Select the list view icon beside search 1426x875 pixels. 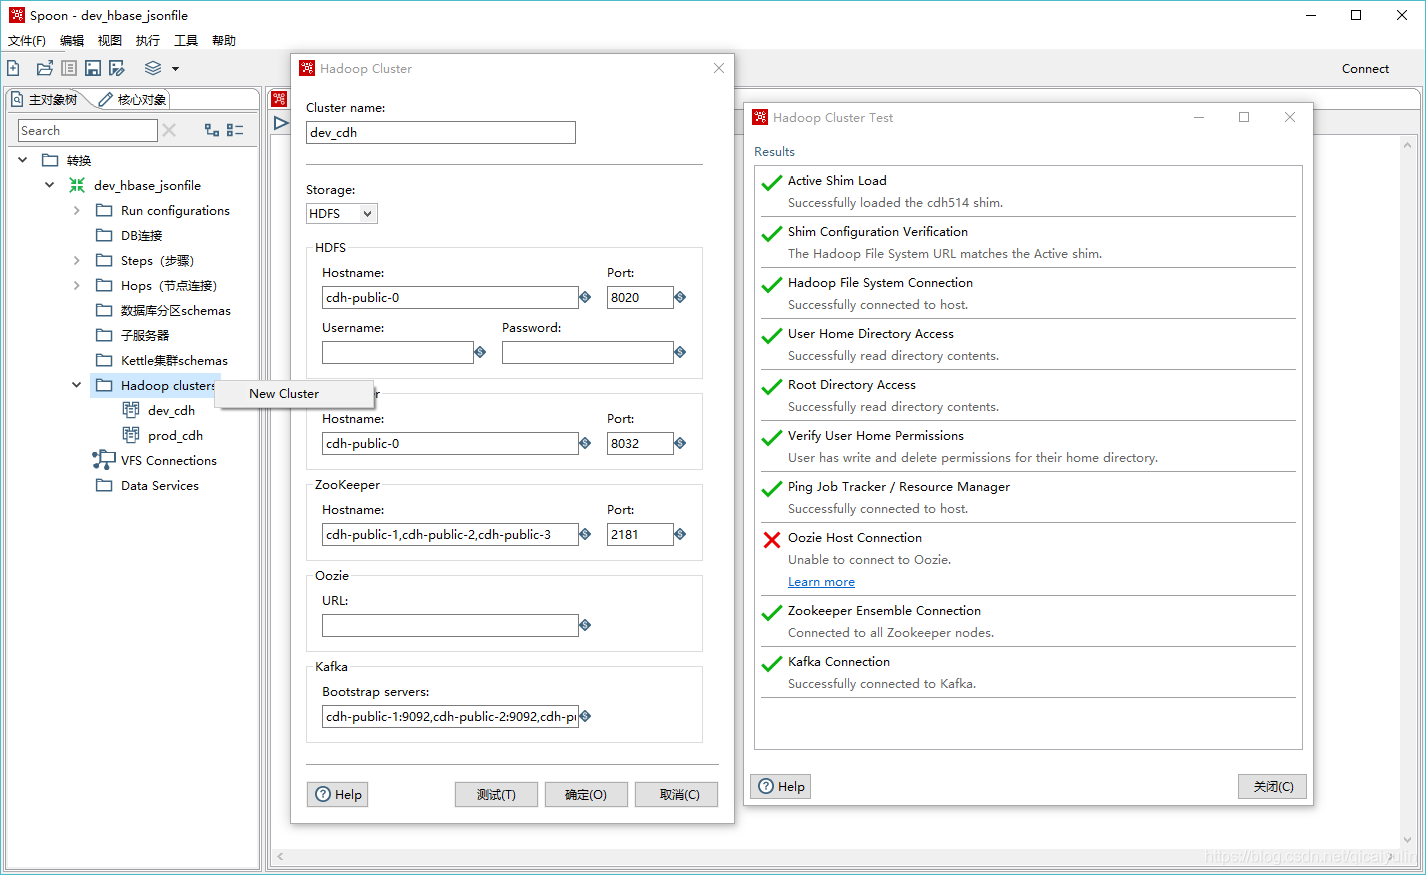[x=235, y=130]
